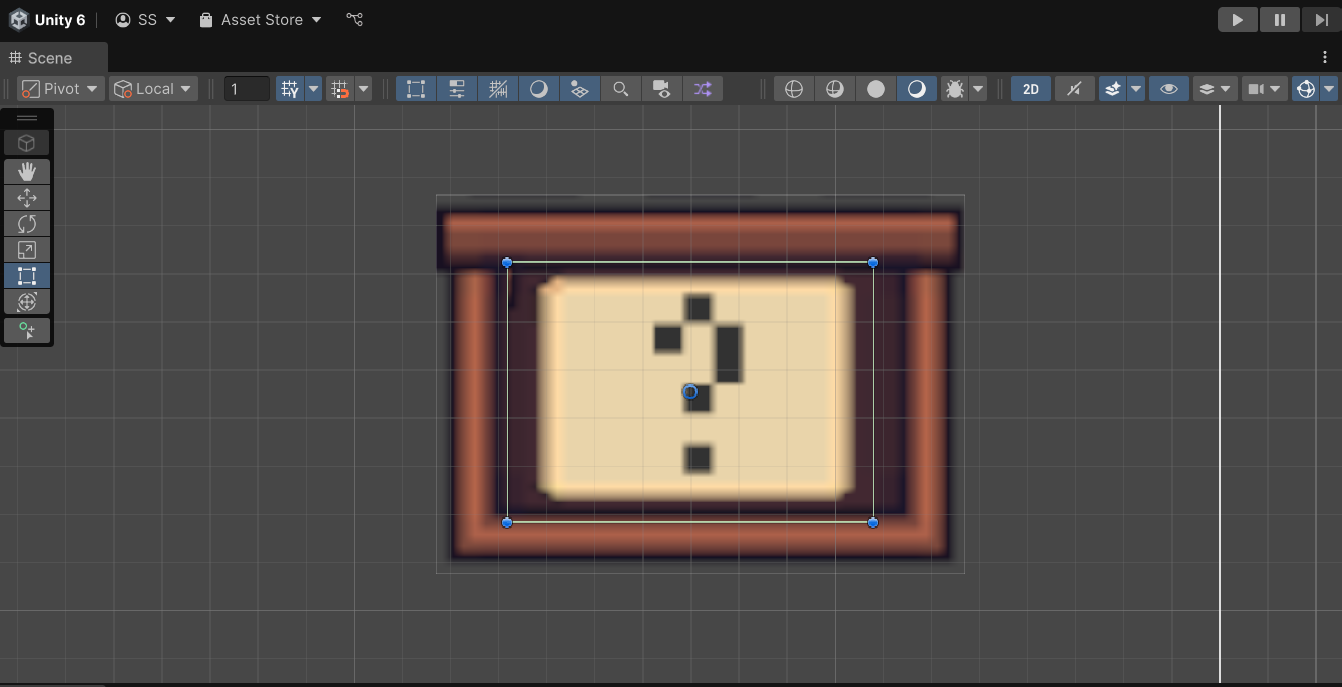Click the Unity 6 logo

click(x=19, y=19)
